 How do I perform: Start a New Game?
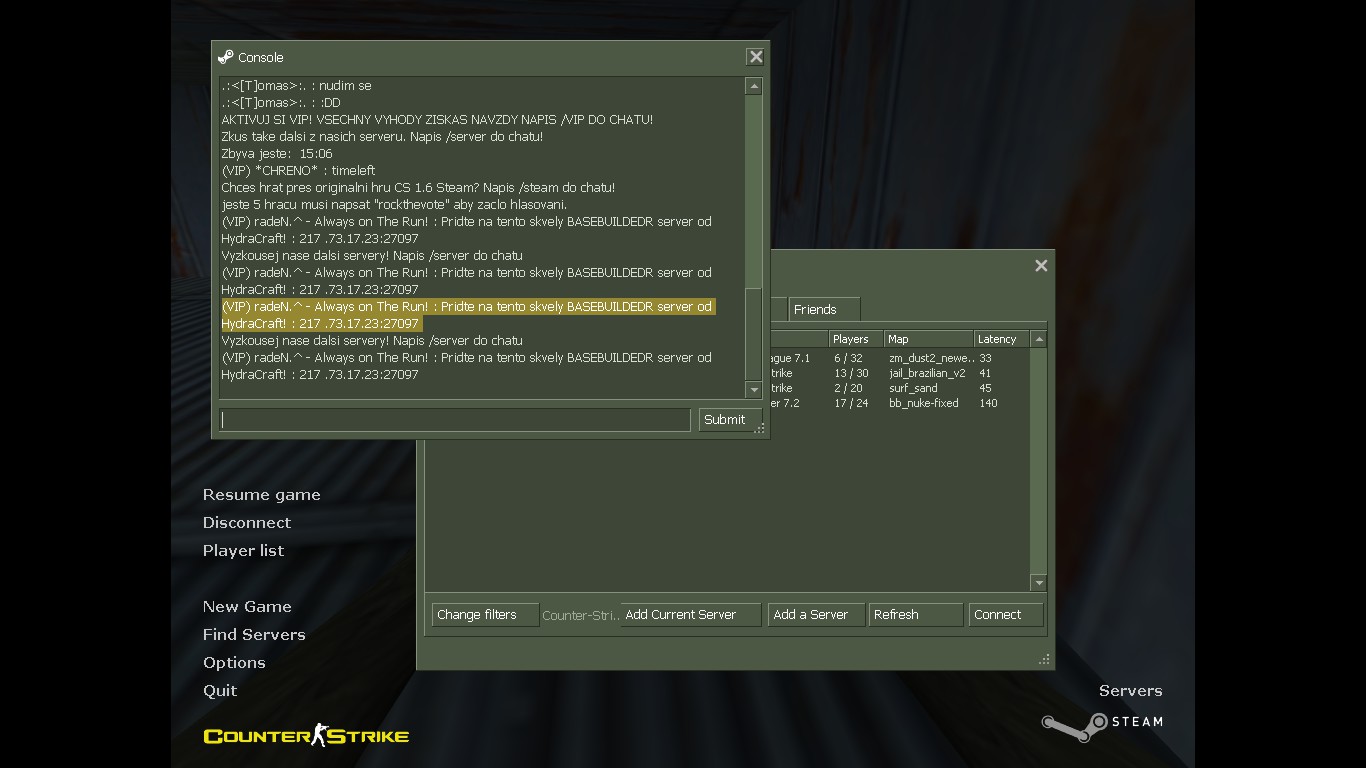[247, 607]
